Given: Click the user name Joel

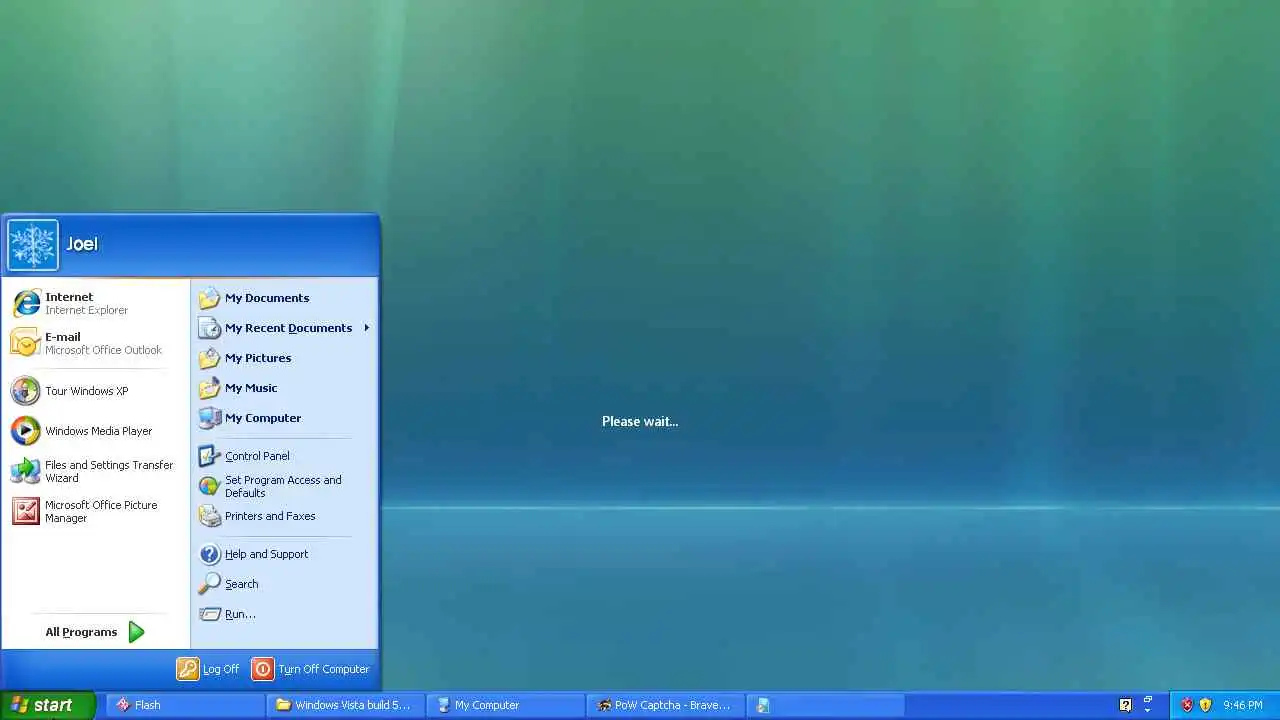Looking at the screenshot, I should point(82,244).
